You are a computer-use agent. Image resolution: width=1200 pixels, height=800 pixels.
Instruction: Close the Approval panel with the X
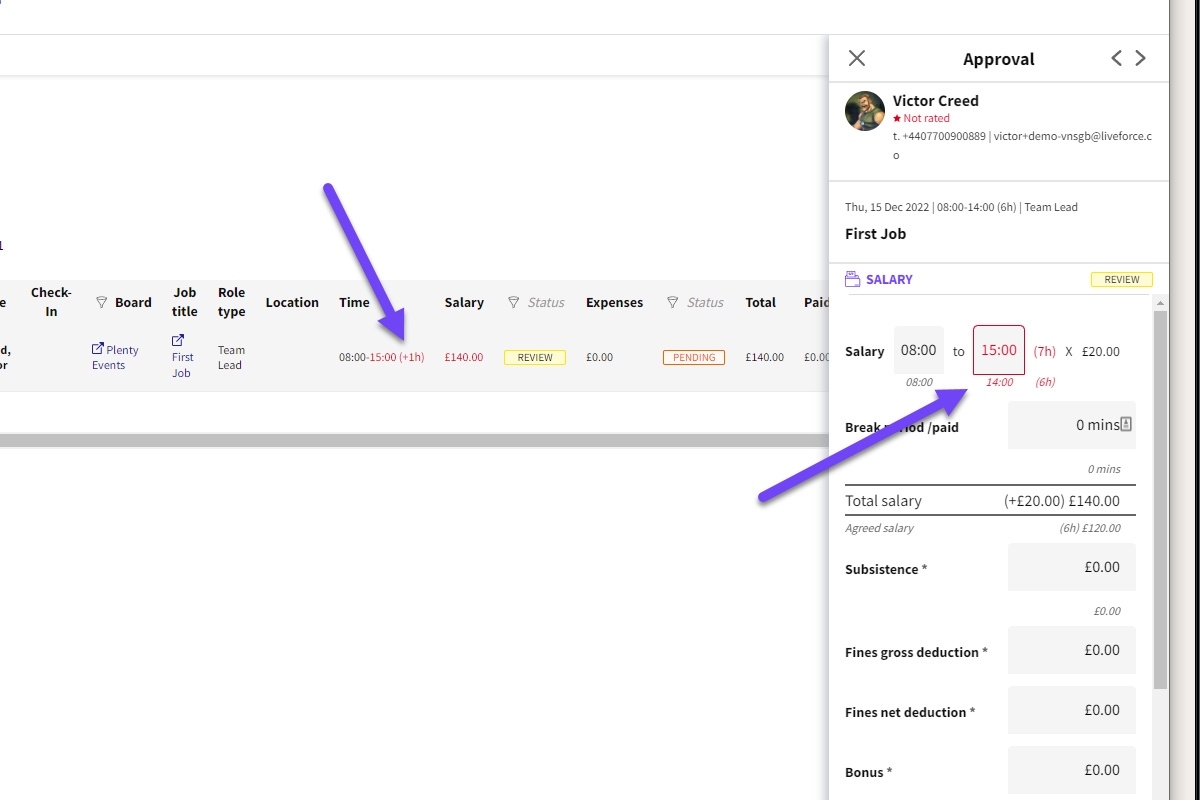(856, 58)
